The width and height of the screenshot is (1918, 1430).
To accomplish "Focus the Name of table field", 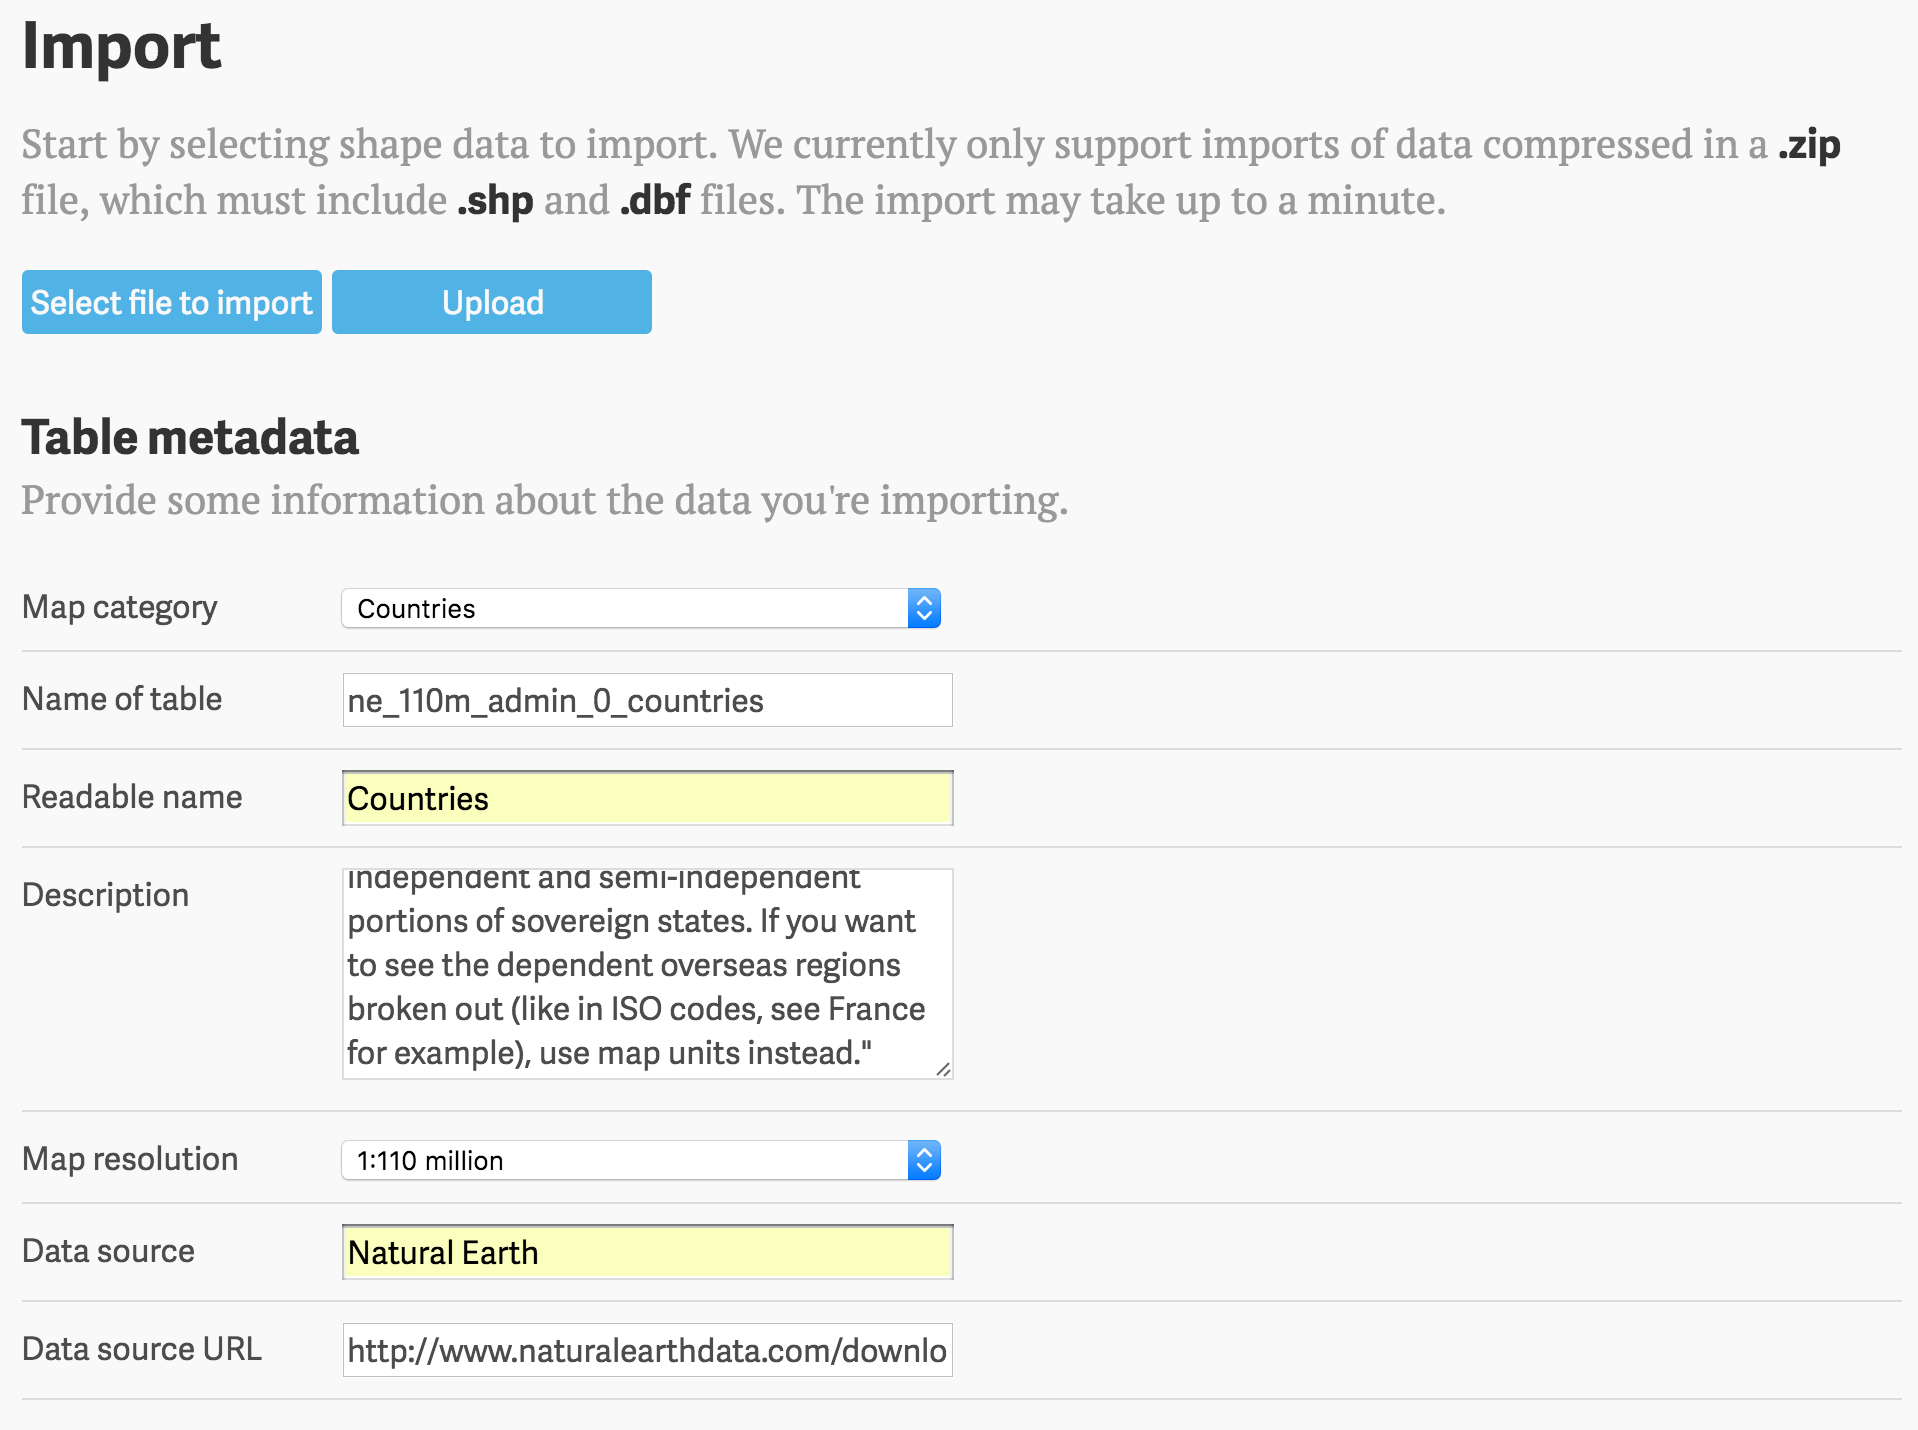I will coord(648,700).
